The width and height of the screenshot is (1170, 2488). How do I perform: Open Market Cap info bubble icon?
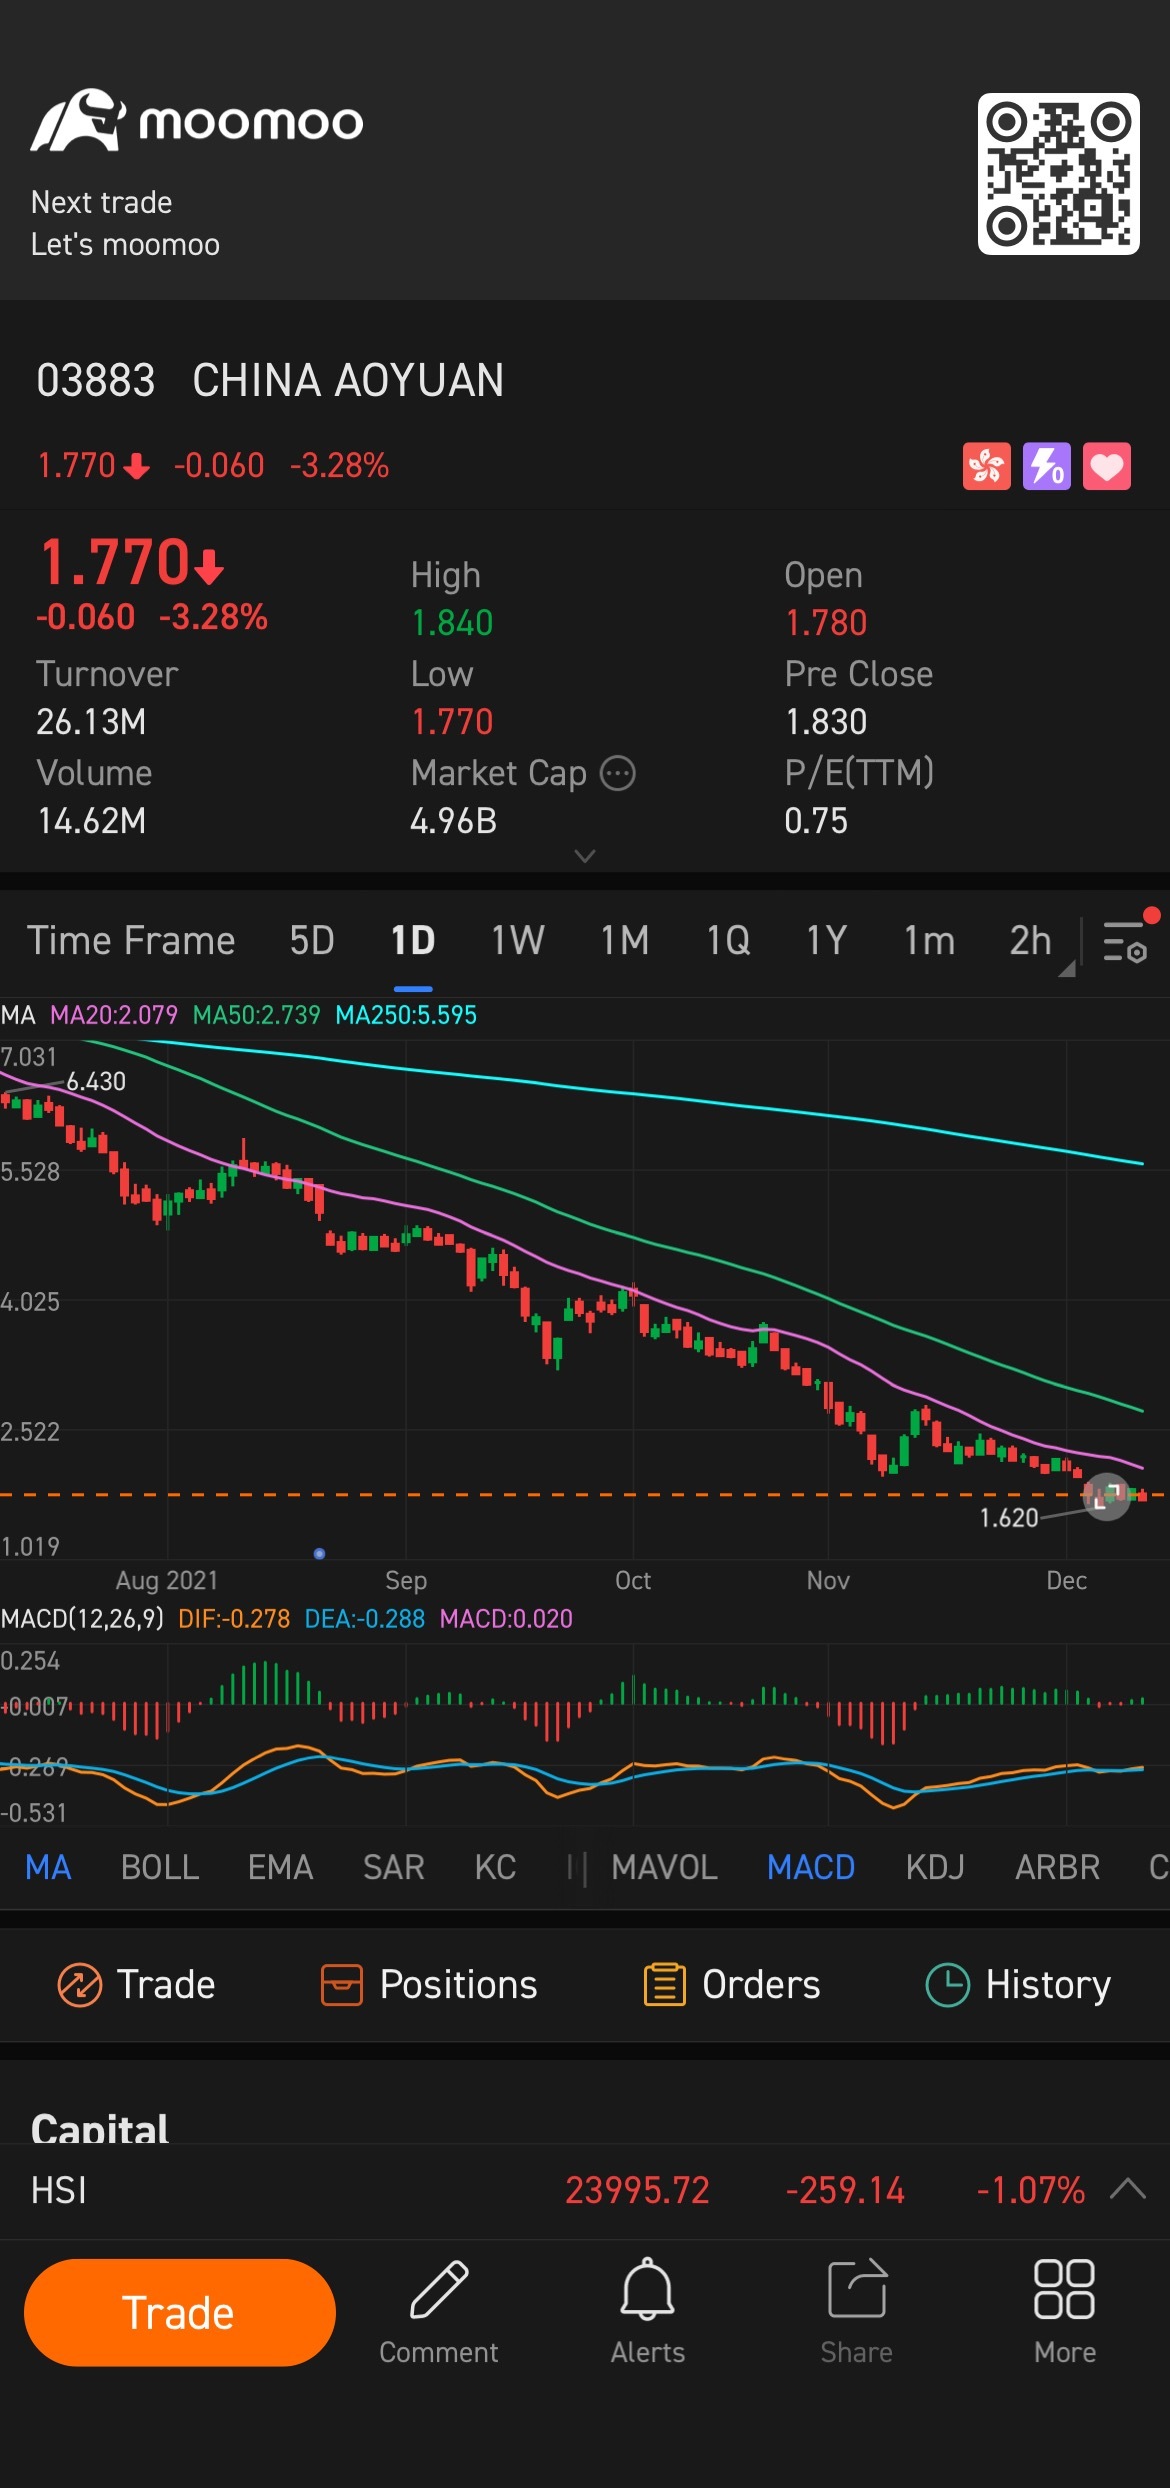(x=617, y=773)
